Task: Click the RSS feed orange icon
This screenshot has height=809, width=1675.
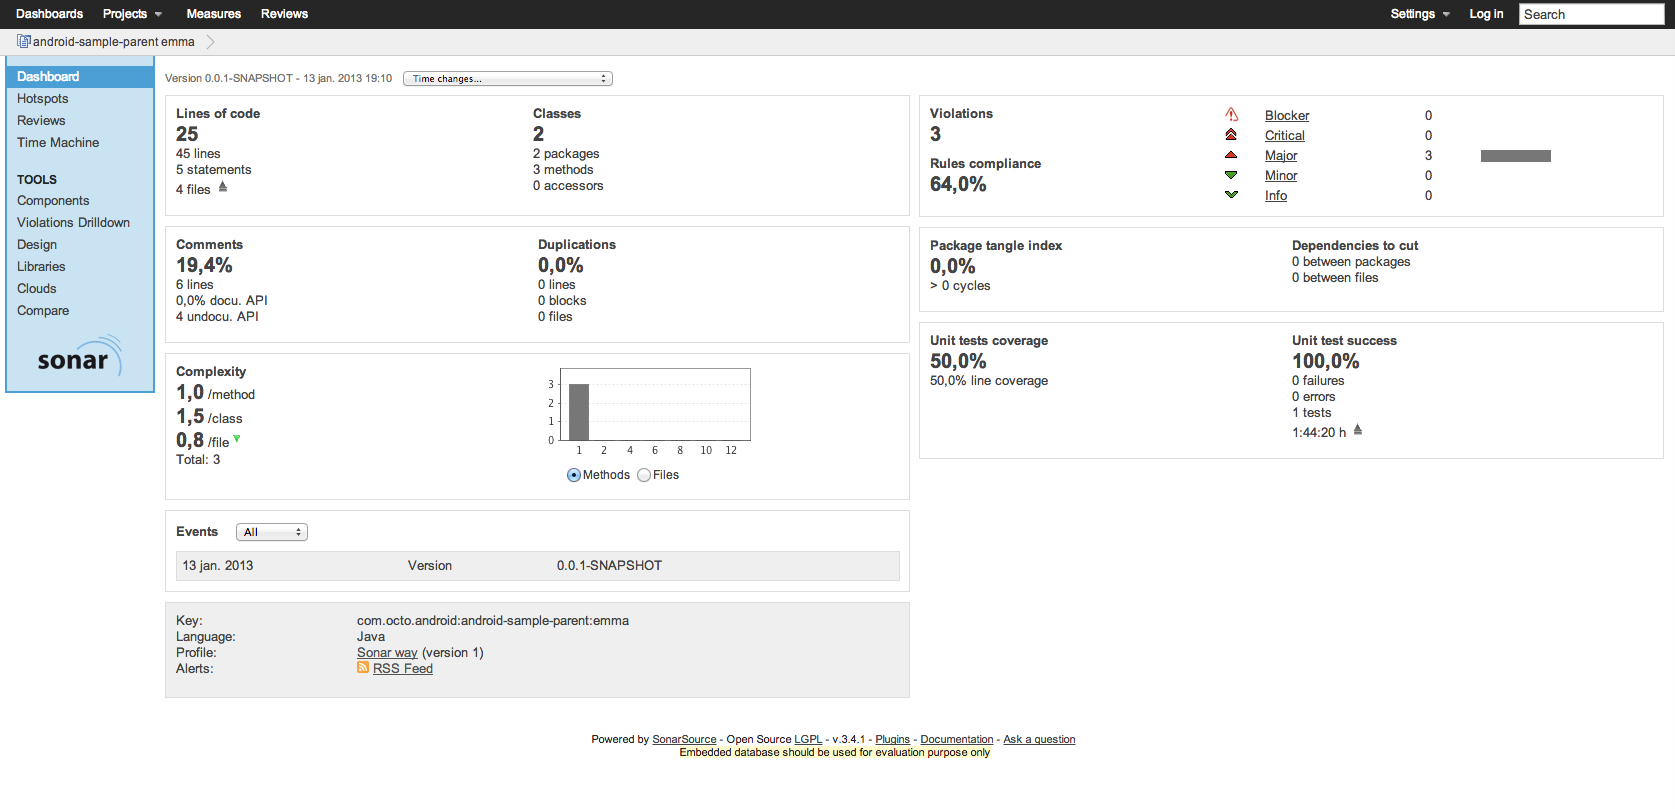Action: [x=363, y=668]
